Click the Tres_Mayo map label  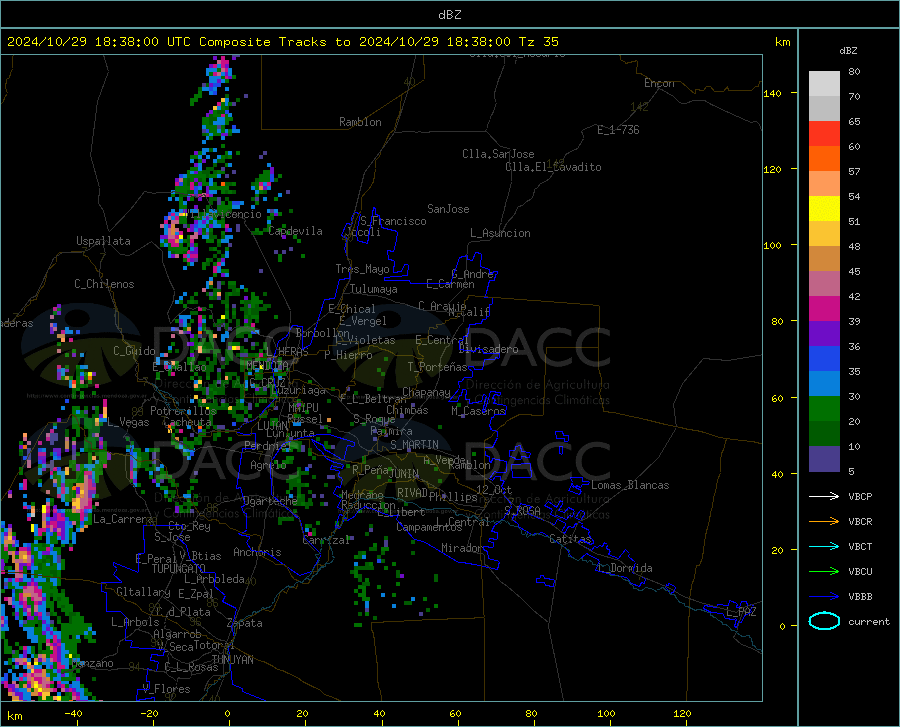(362, 269)
